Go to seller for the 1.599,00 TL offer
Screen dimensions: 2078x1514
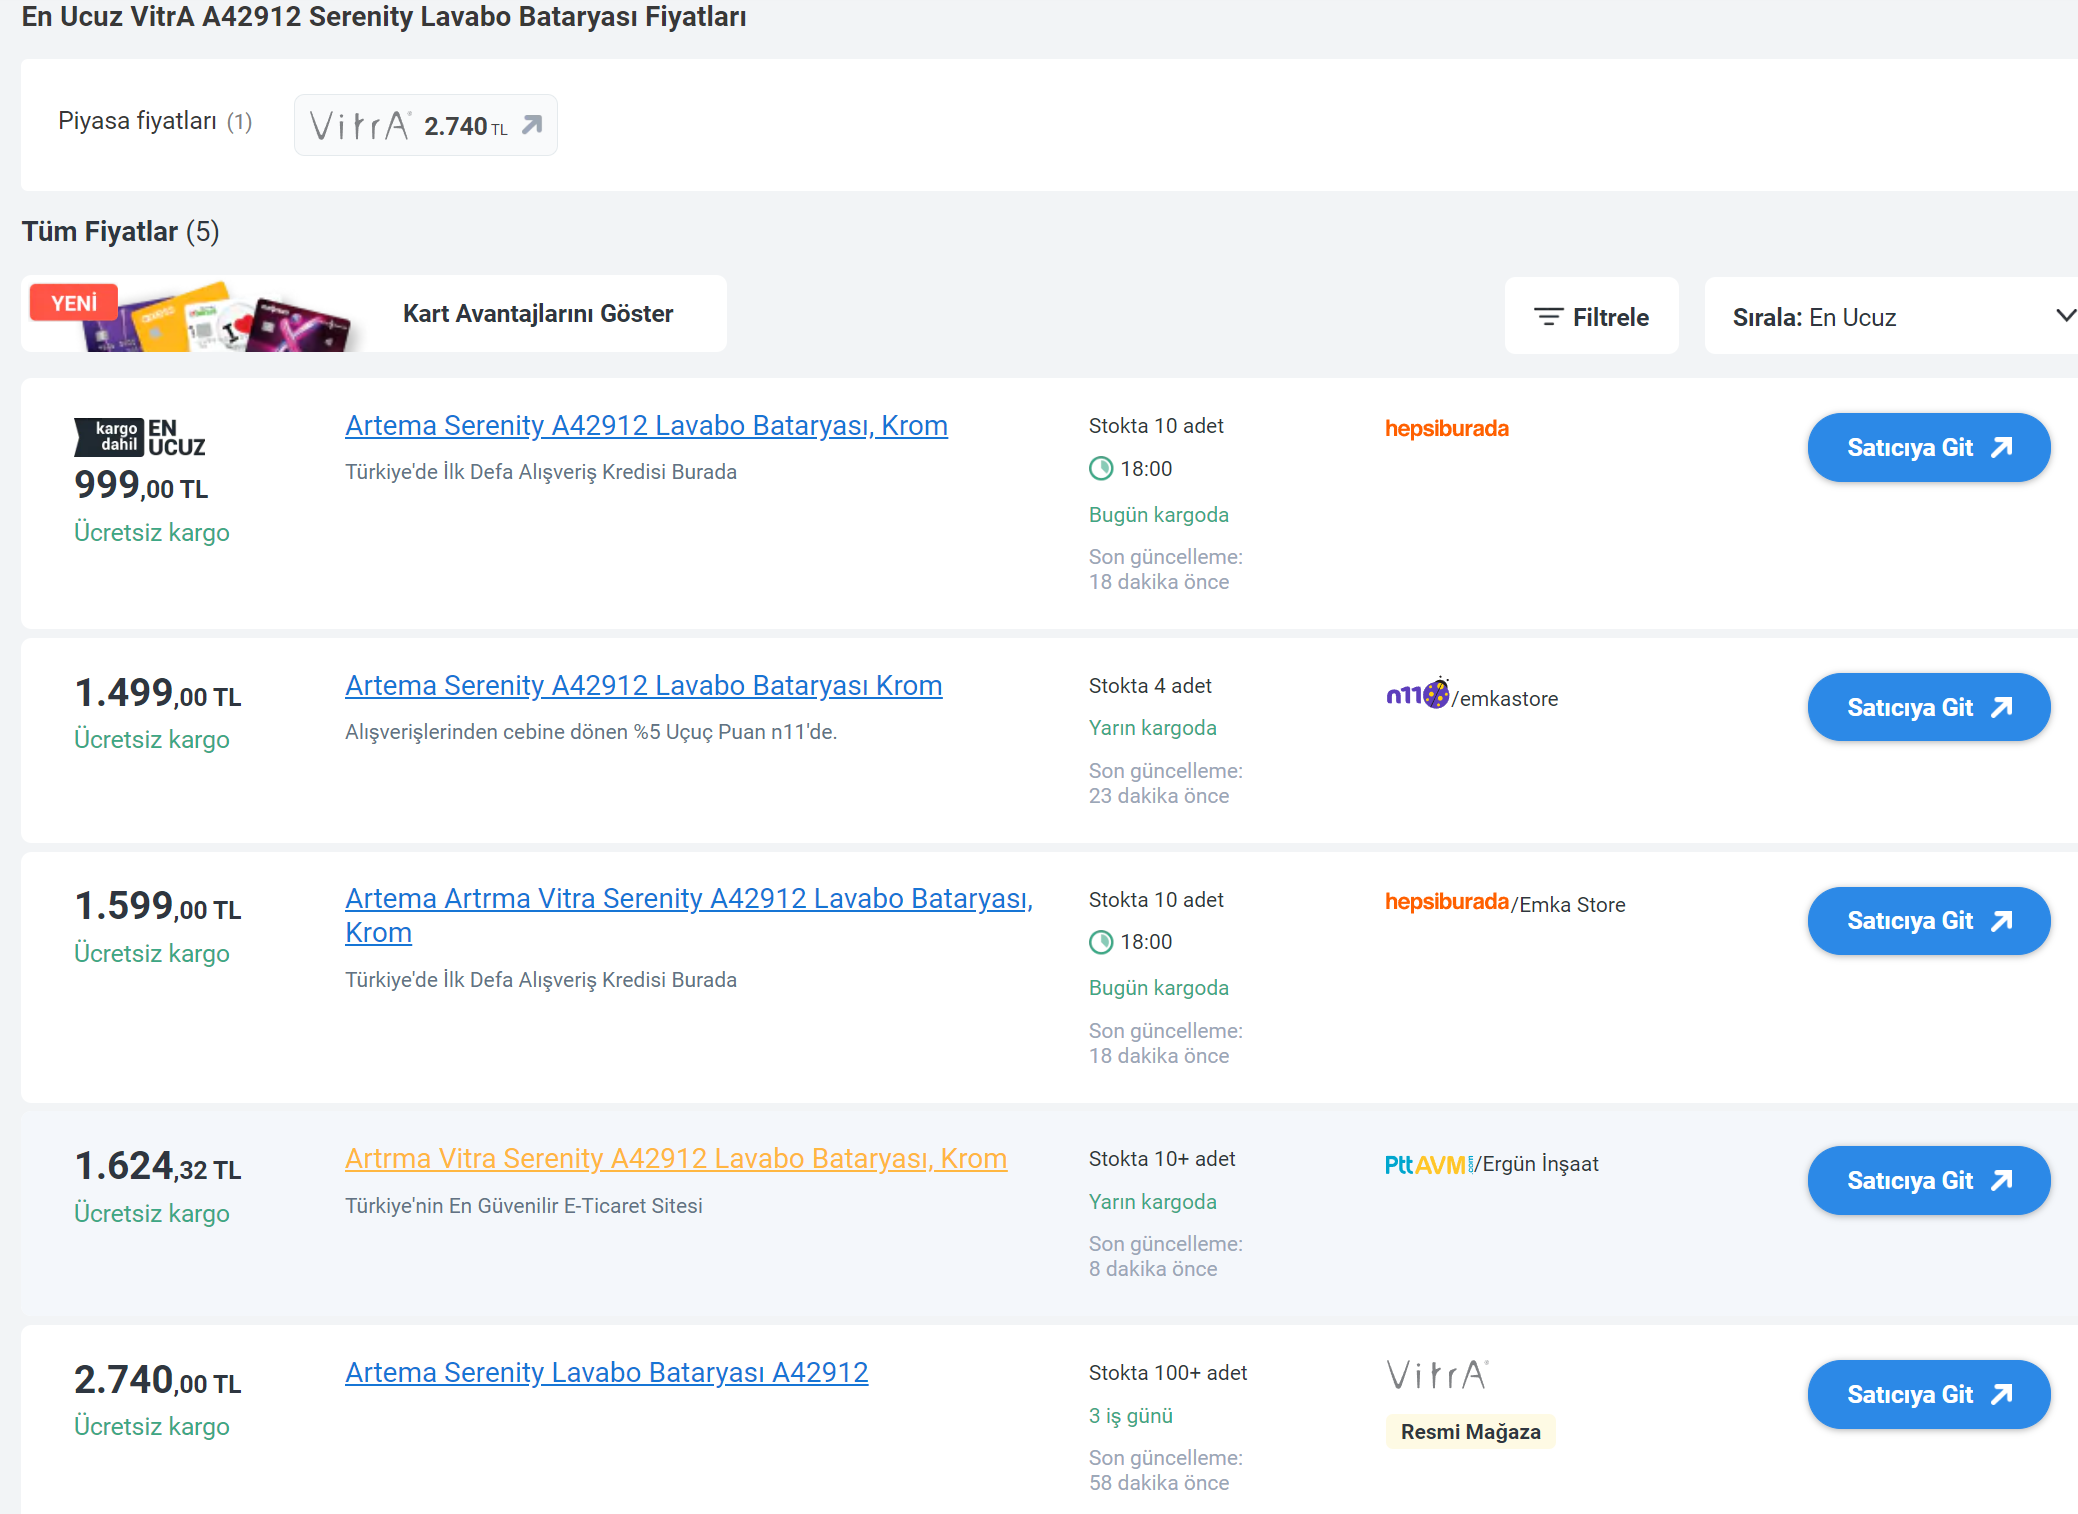point(1928,920)
